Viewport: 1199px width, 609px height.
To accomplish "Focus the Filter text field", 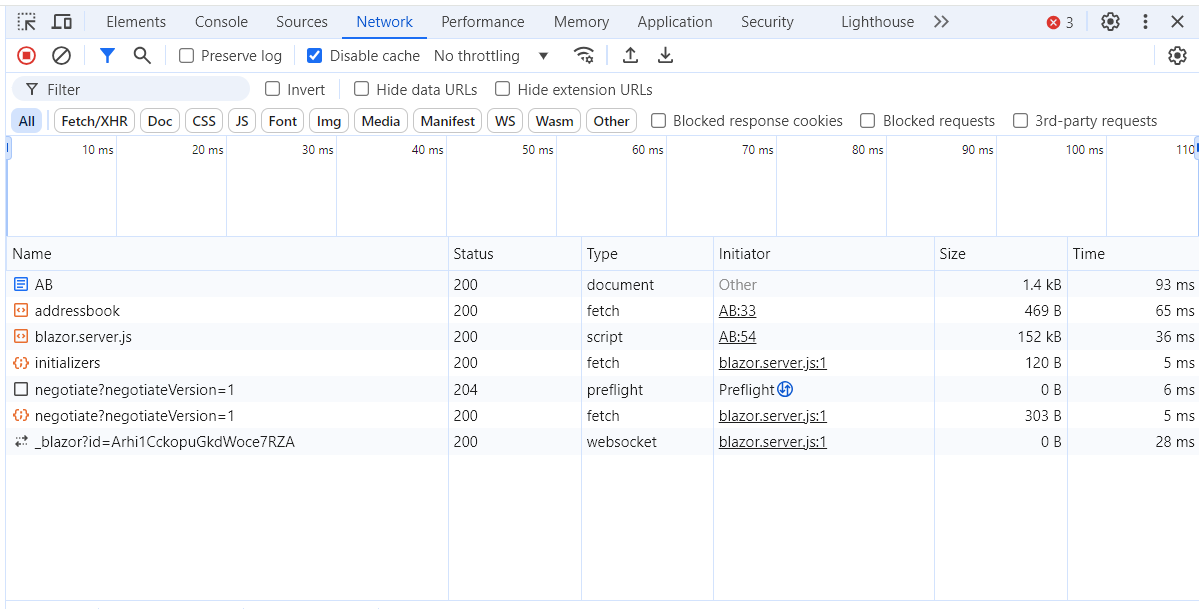I will point(131,90).
